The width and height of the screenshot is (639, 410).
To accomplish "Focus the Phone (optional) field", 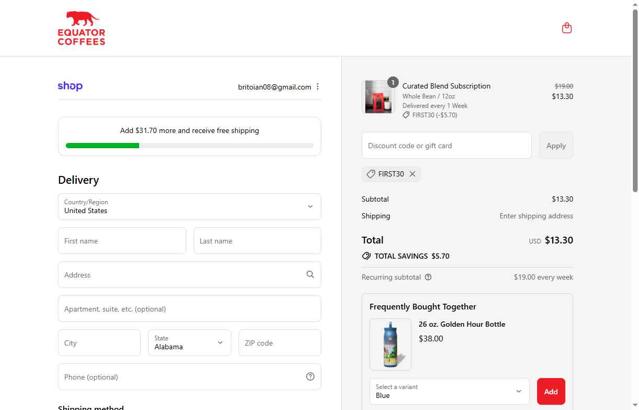I will click(189, 377).
